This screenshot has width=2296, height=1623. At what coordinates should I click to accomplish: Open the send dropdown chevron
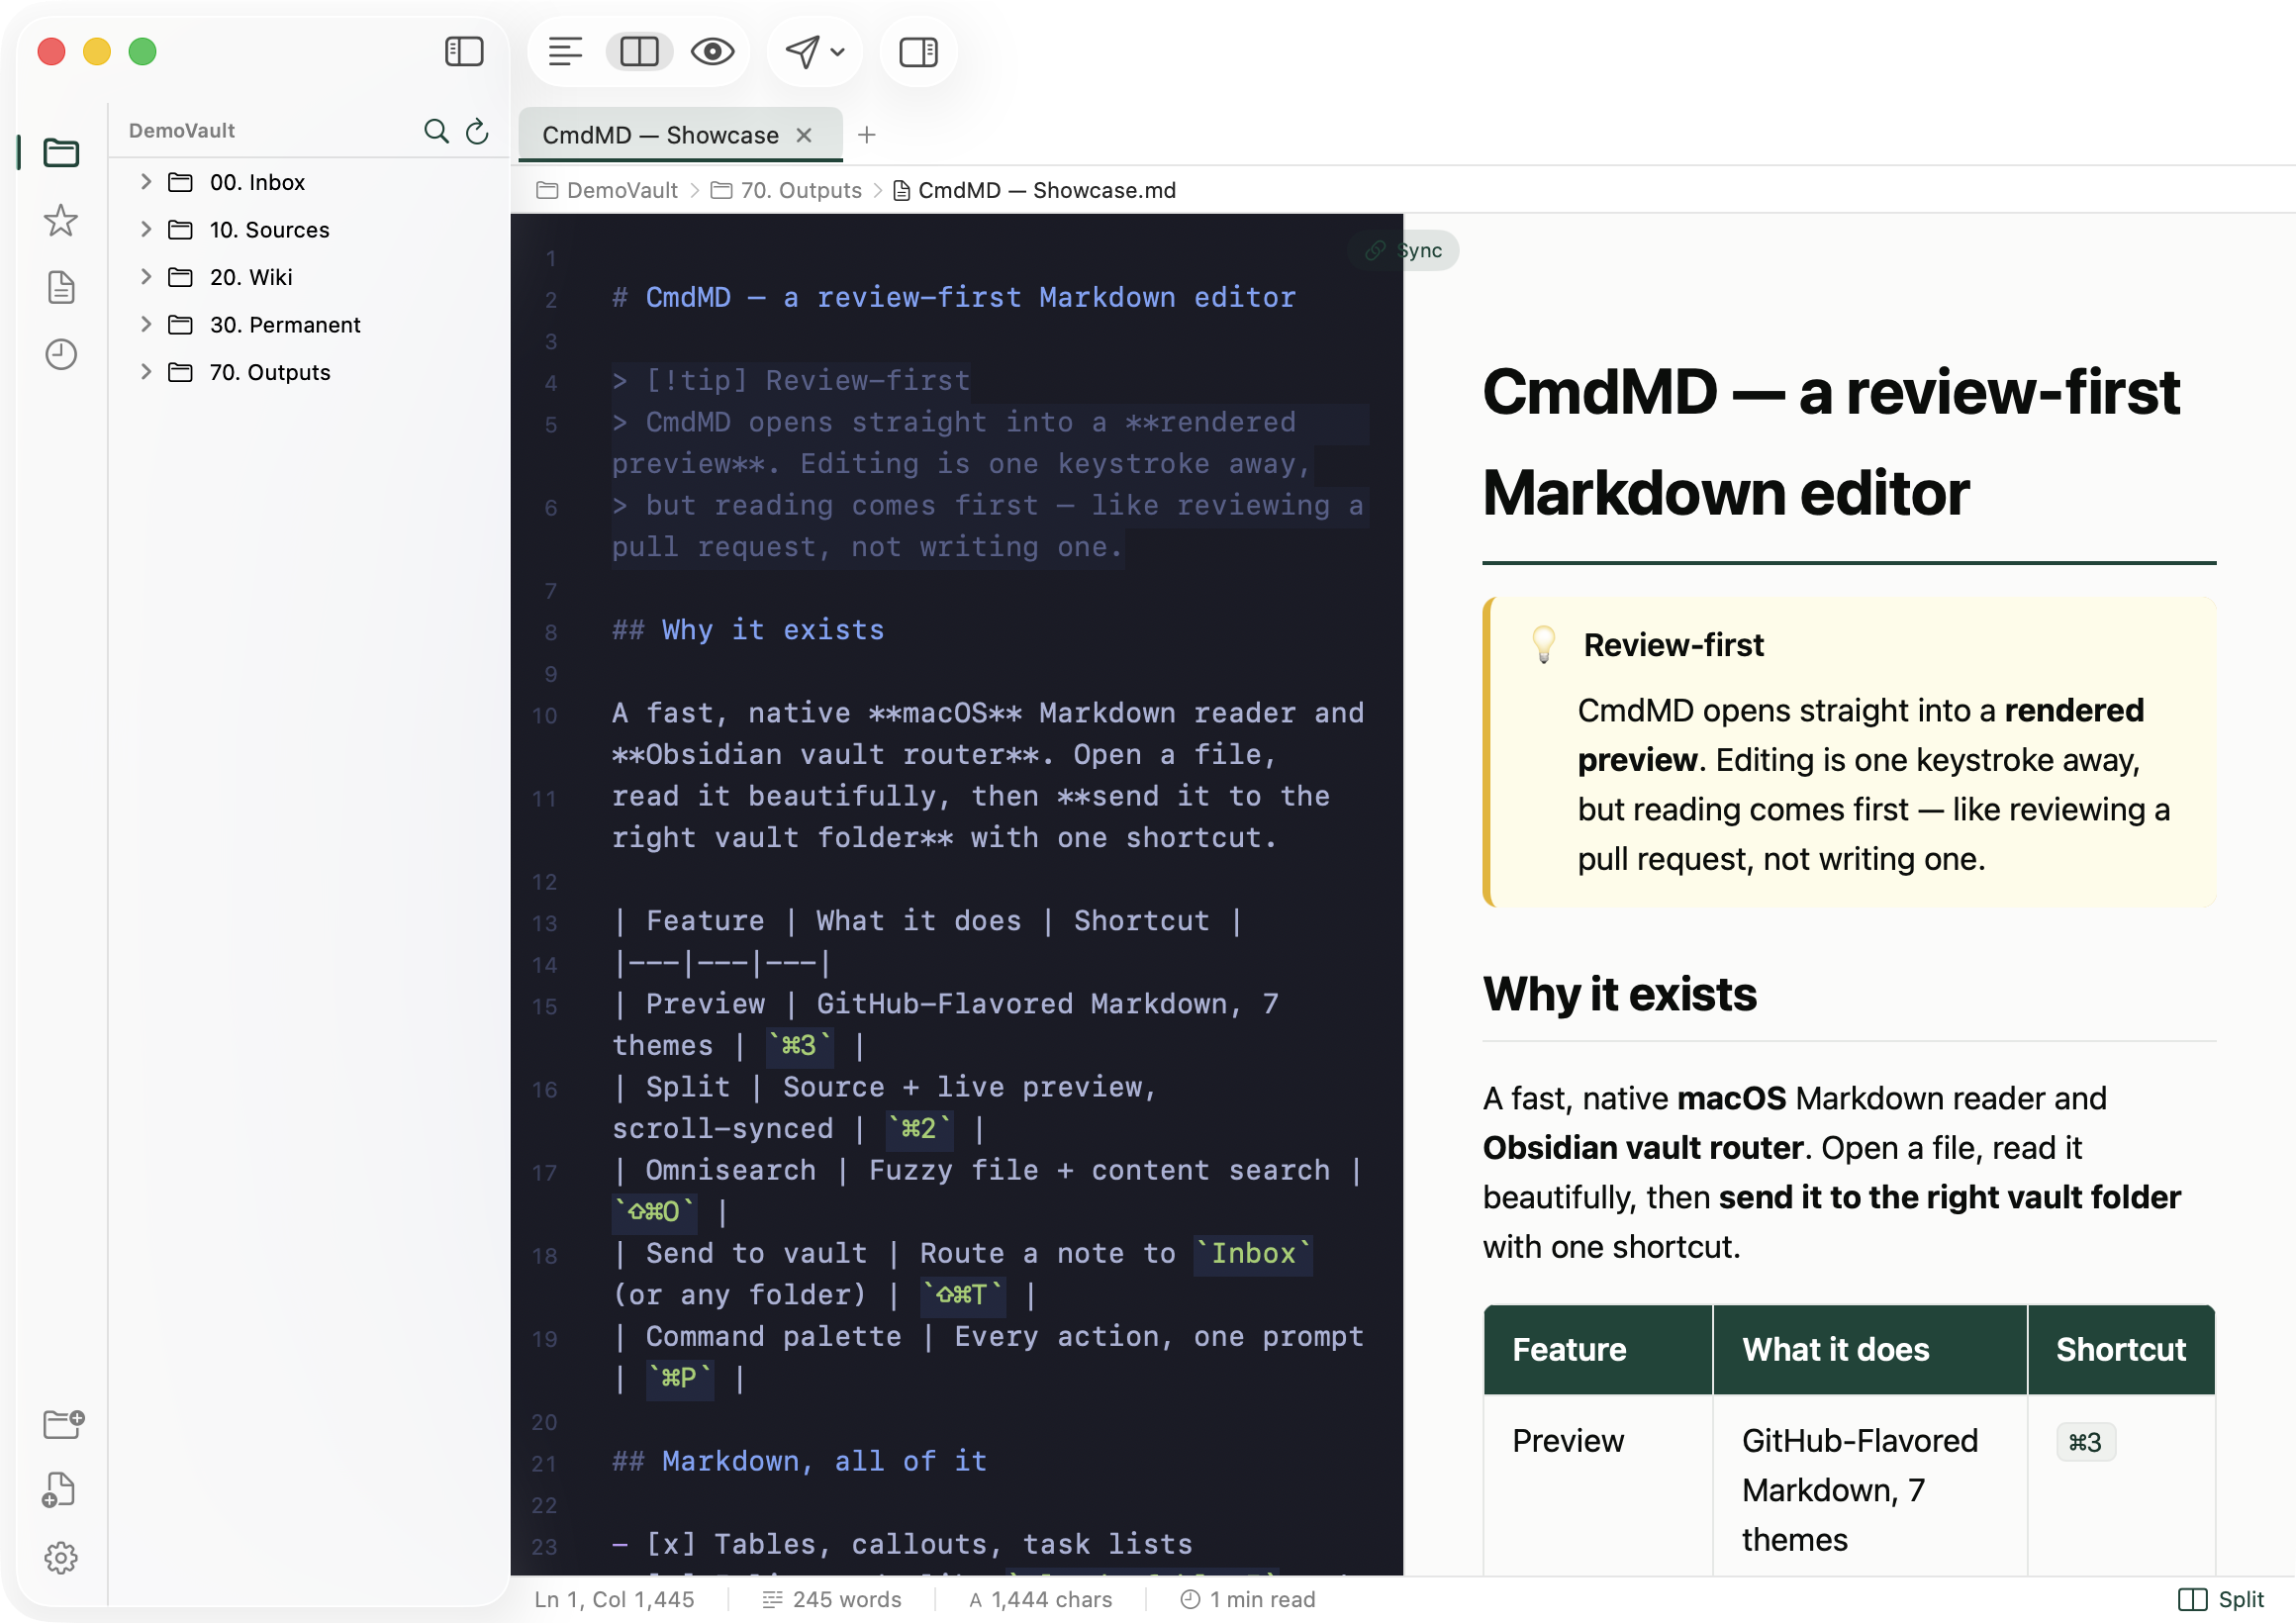click(x=838, y=52)
